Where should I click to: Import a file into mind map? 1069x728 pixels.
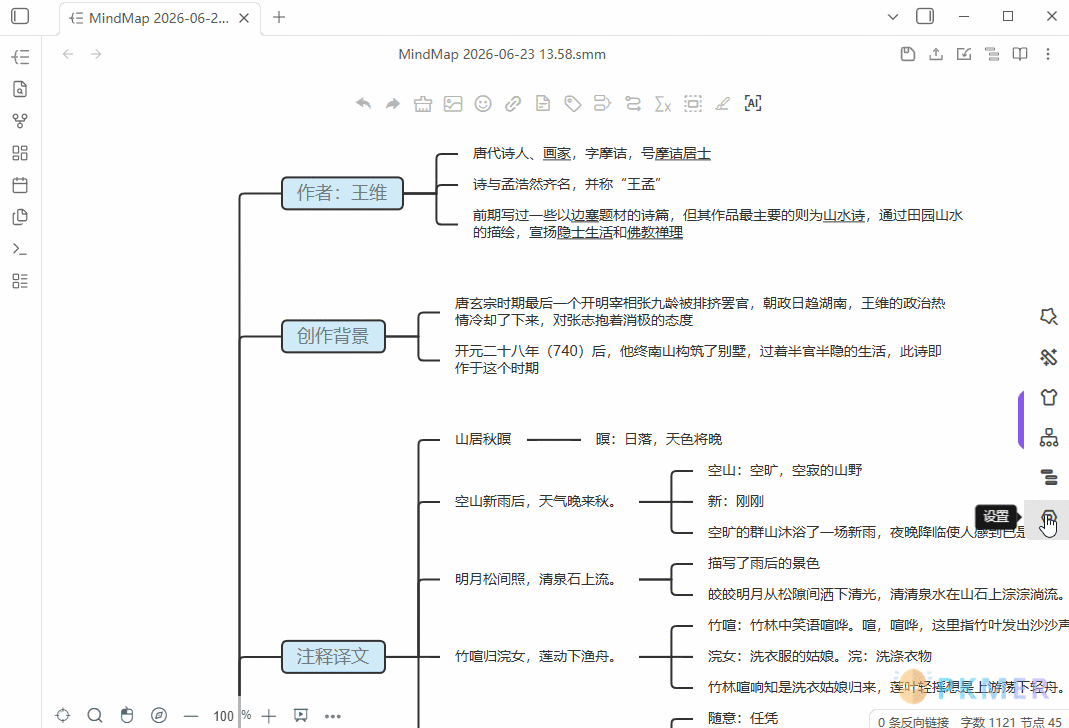[964, 54]
